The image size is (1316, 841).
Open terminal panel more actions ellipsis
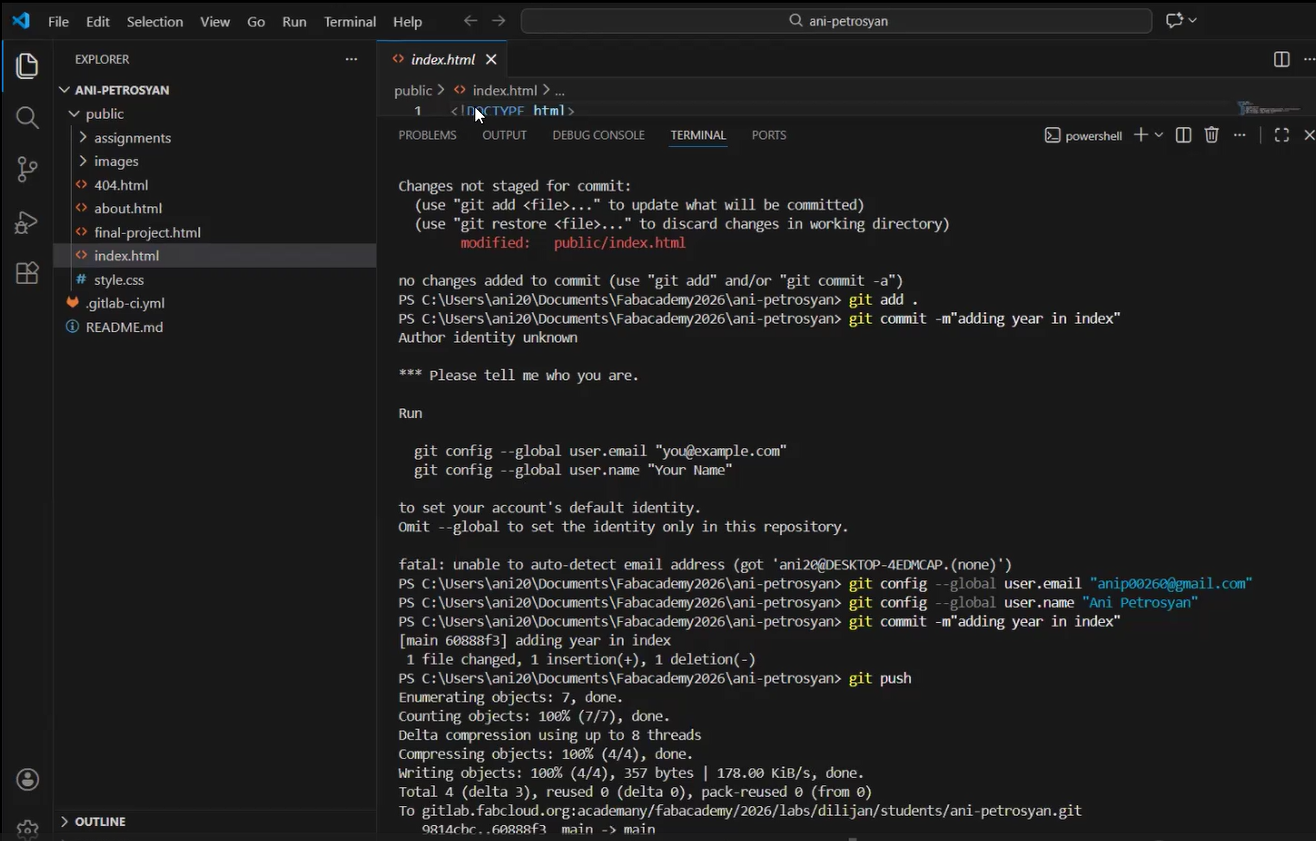[x=1240, y=135]
